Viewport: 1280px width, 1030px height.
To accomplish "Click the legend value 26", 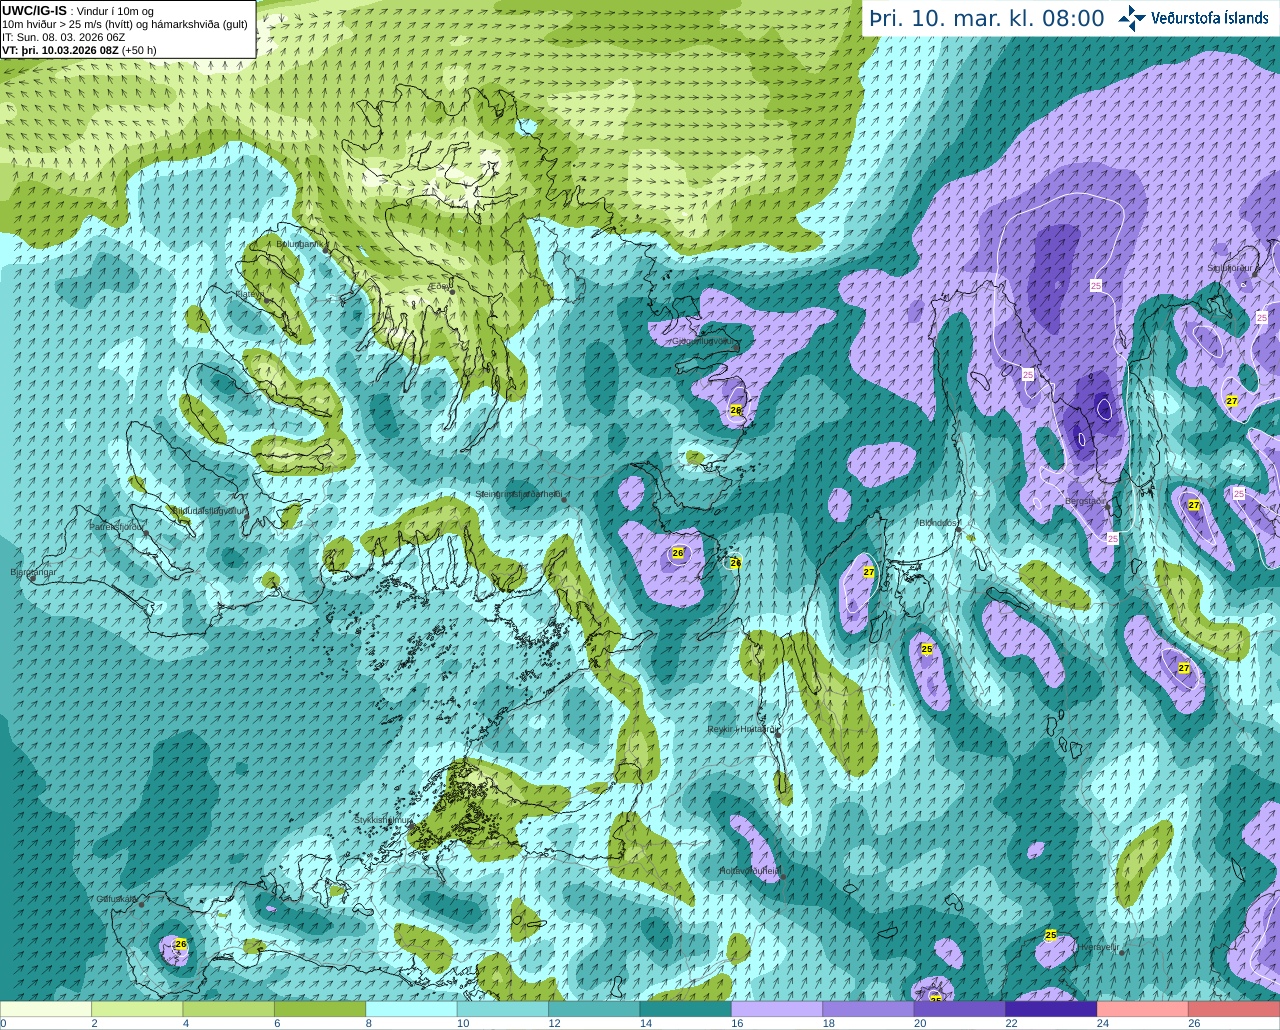I will 1193,1024.
